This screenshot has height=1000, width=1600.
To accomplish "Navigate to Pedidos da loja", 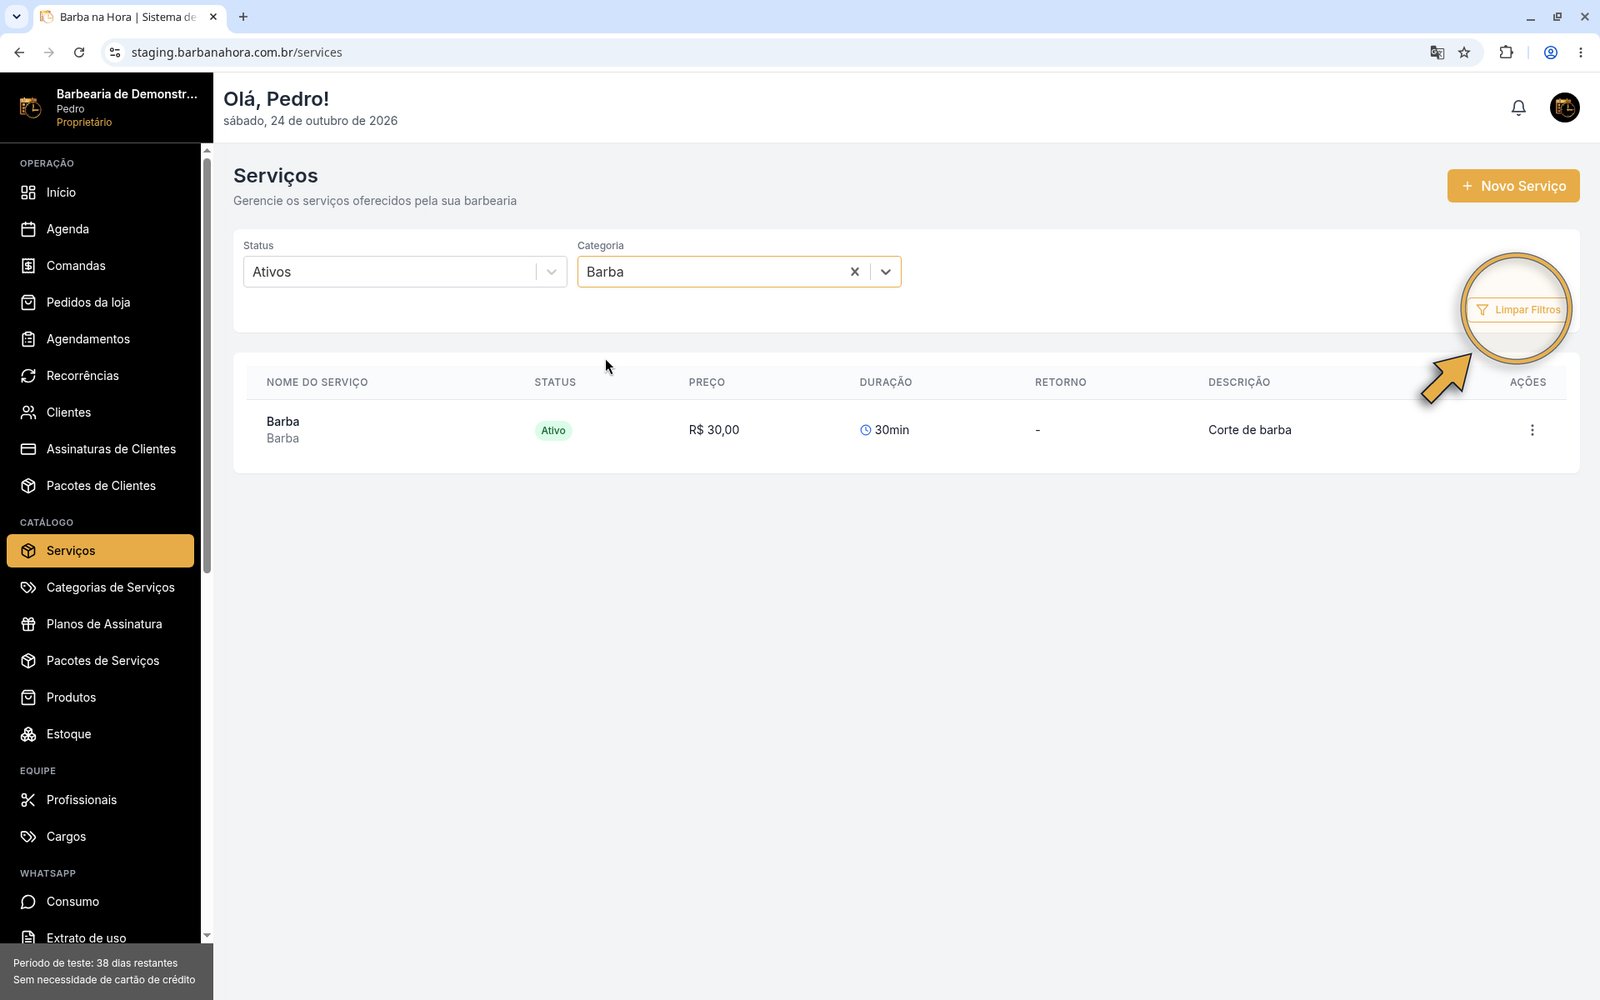I will point(100,302).
